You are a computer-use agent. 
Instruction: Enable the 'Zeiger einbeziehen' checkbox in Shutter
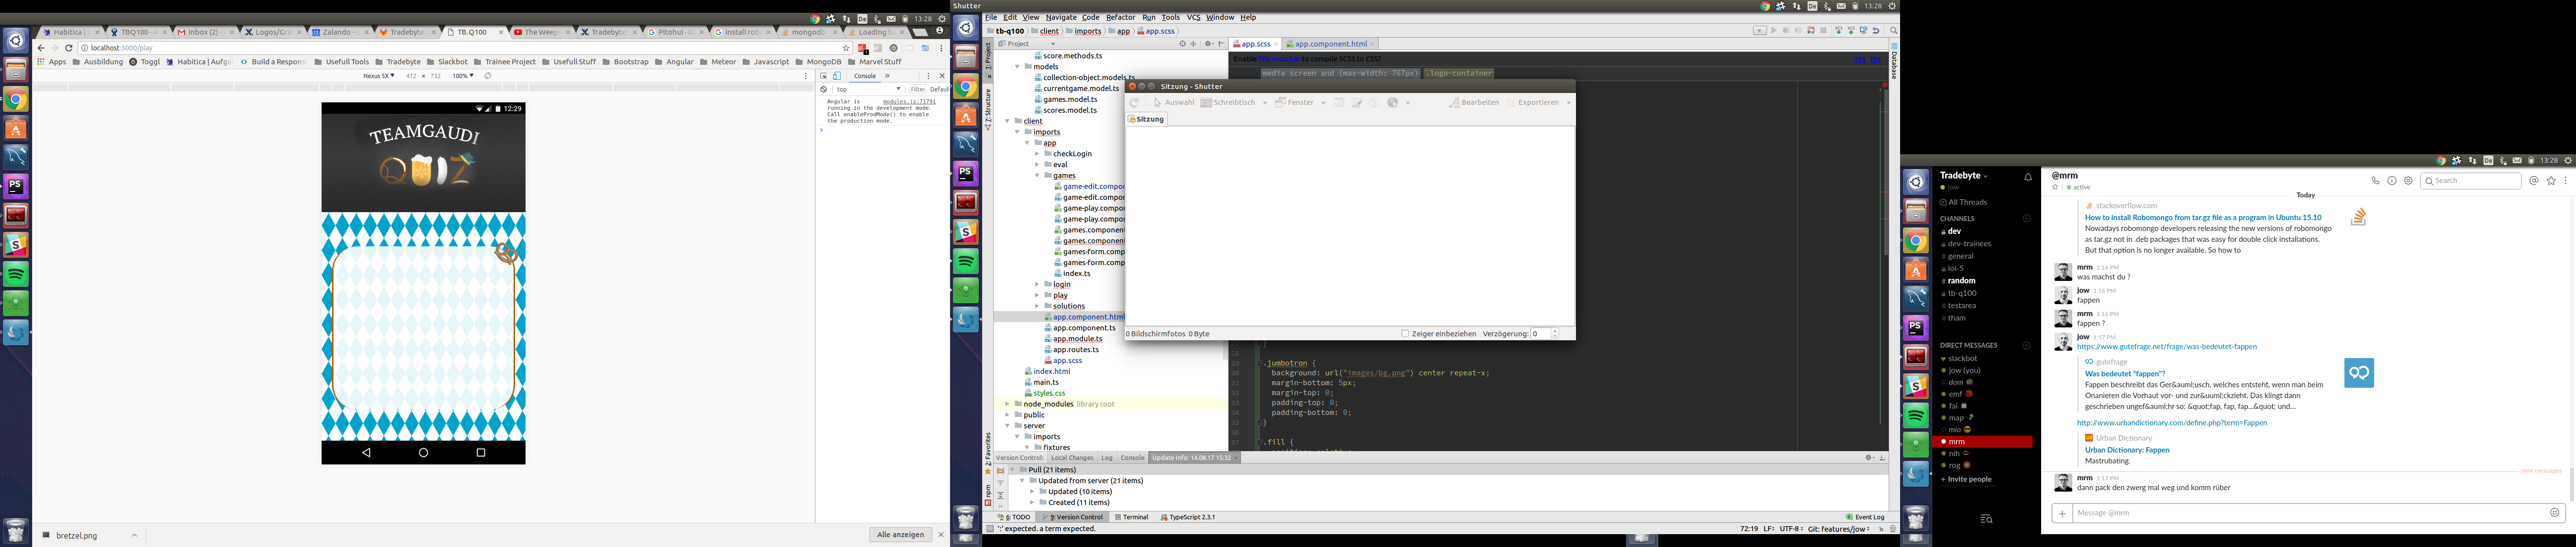[1405, 334]
